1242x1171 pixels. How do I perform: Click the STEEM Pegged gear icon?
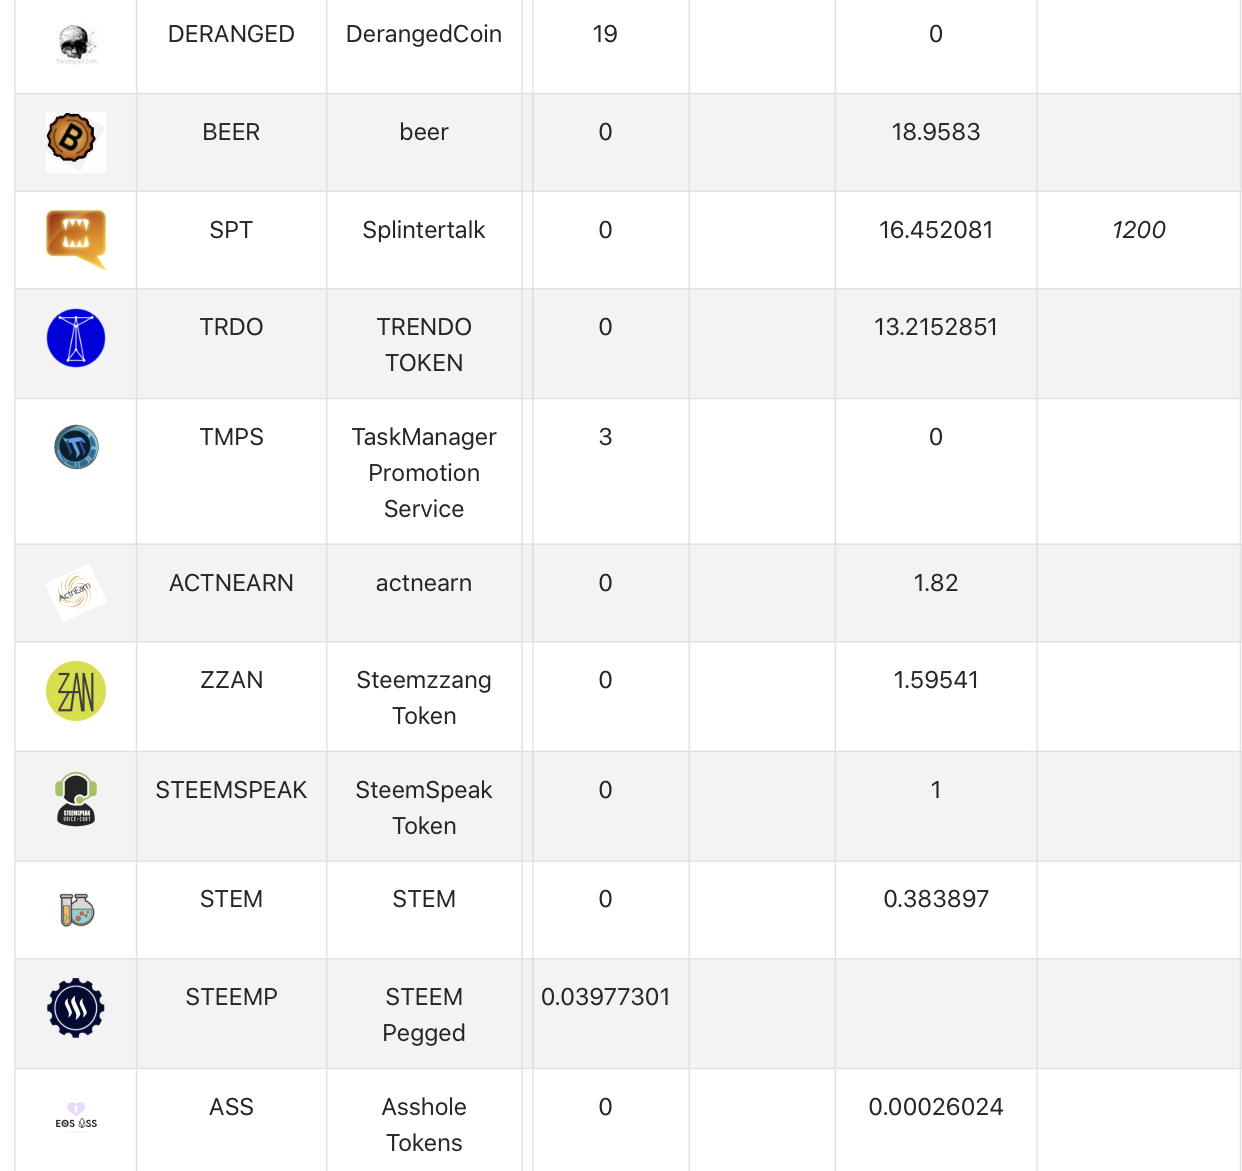(x=76, y=1008)
